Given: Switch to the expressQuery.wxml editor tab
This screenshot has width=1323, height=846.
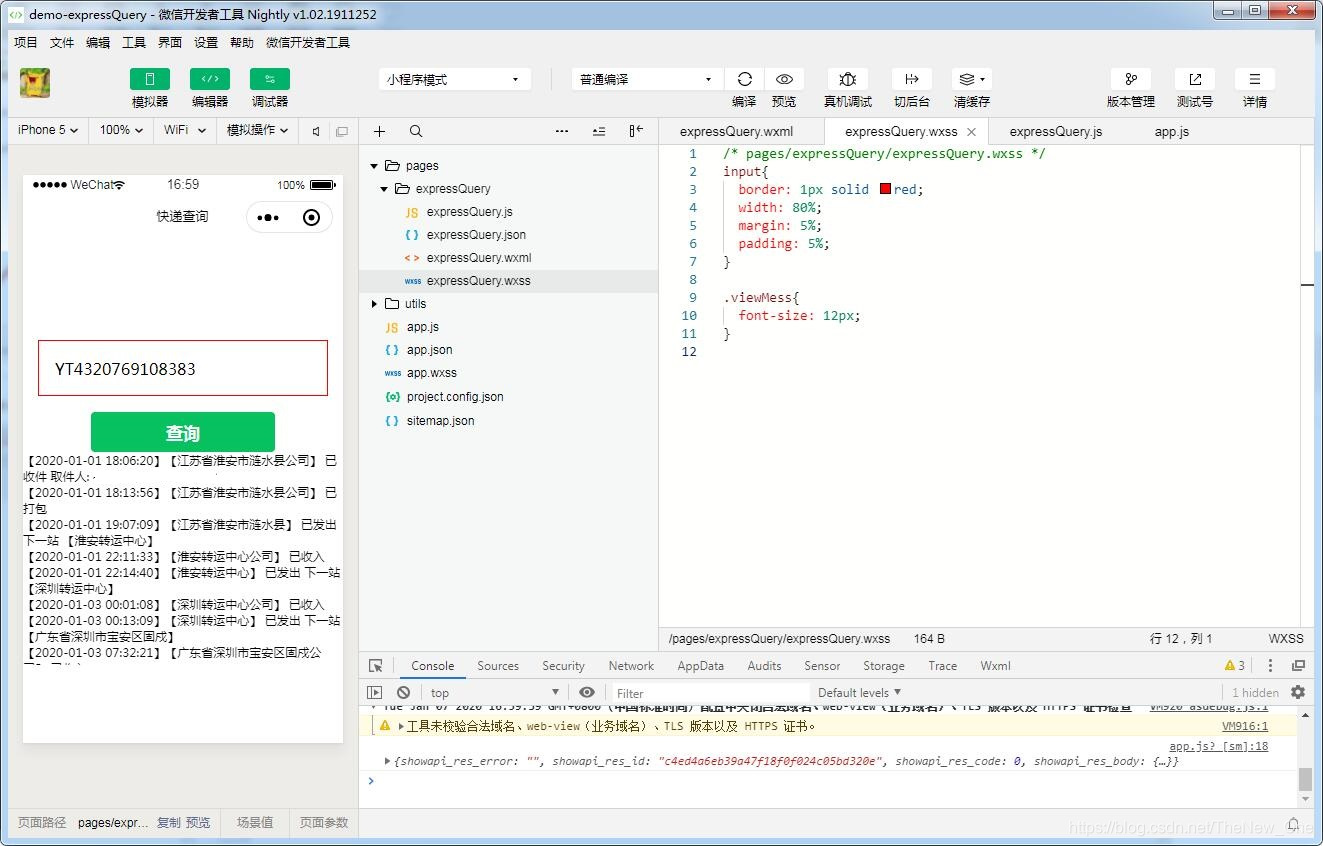Looking at the screenshot, I should pyautogui.click(x=736, y=131).
